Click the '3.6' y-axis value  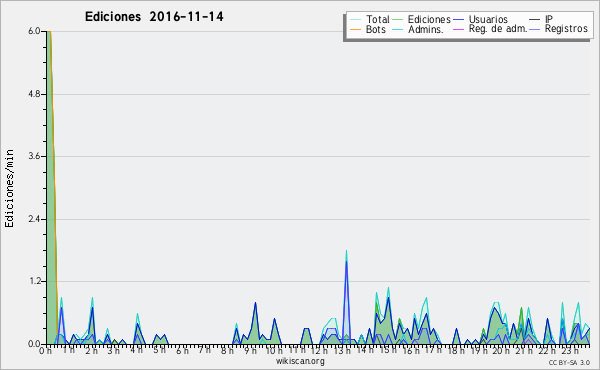point(34,156)
